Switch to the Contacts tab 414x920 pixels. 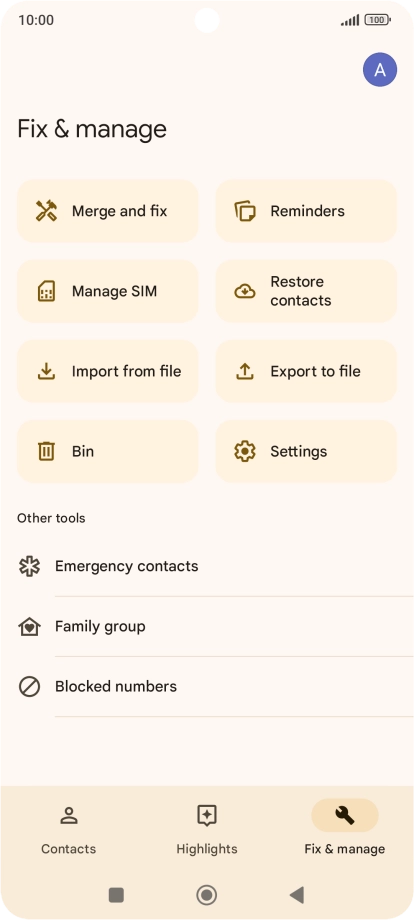[69, 831]
